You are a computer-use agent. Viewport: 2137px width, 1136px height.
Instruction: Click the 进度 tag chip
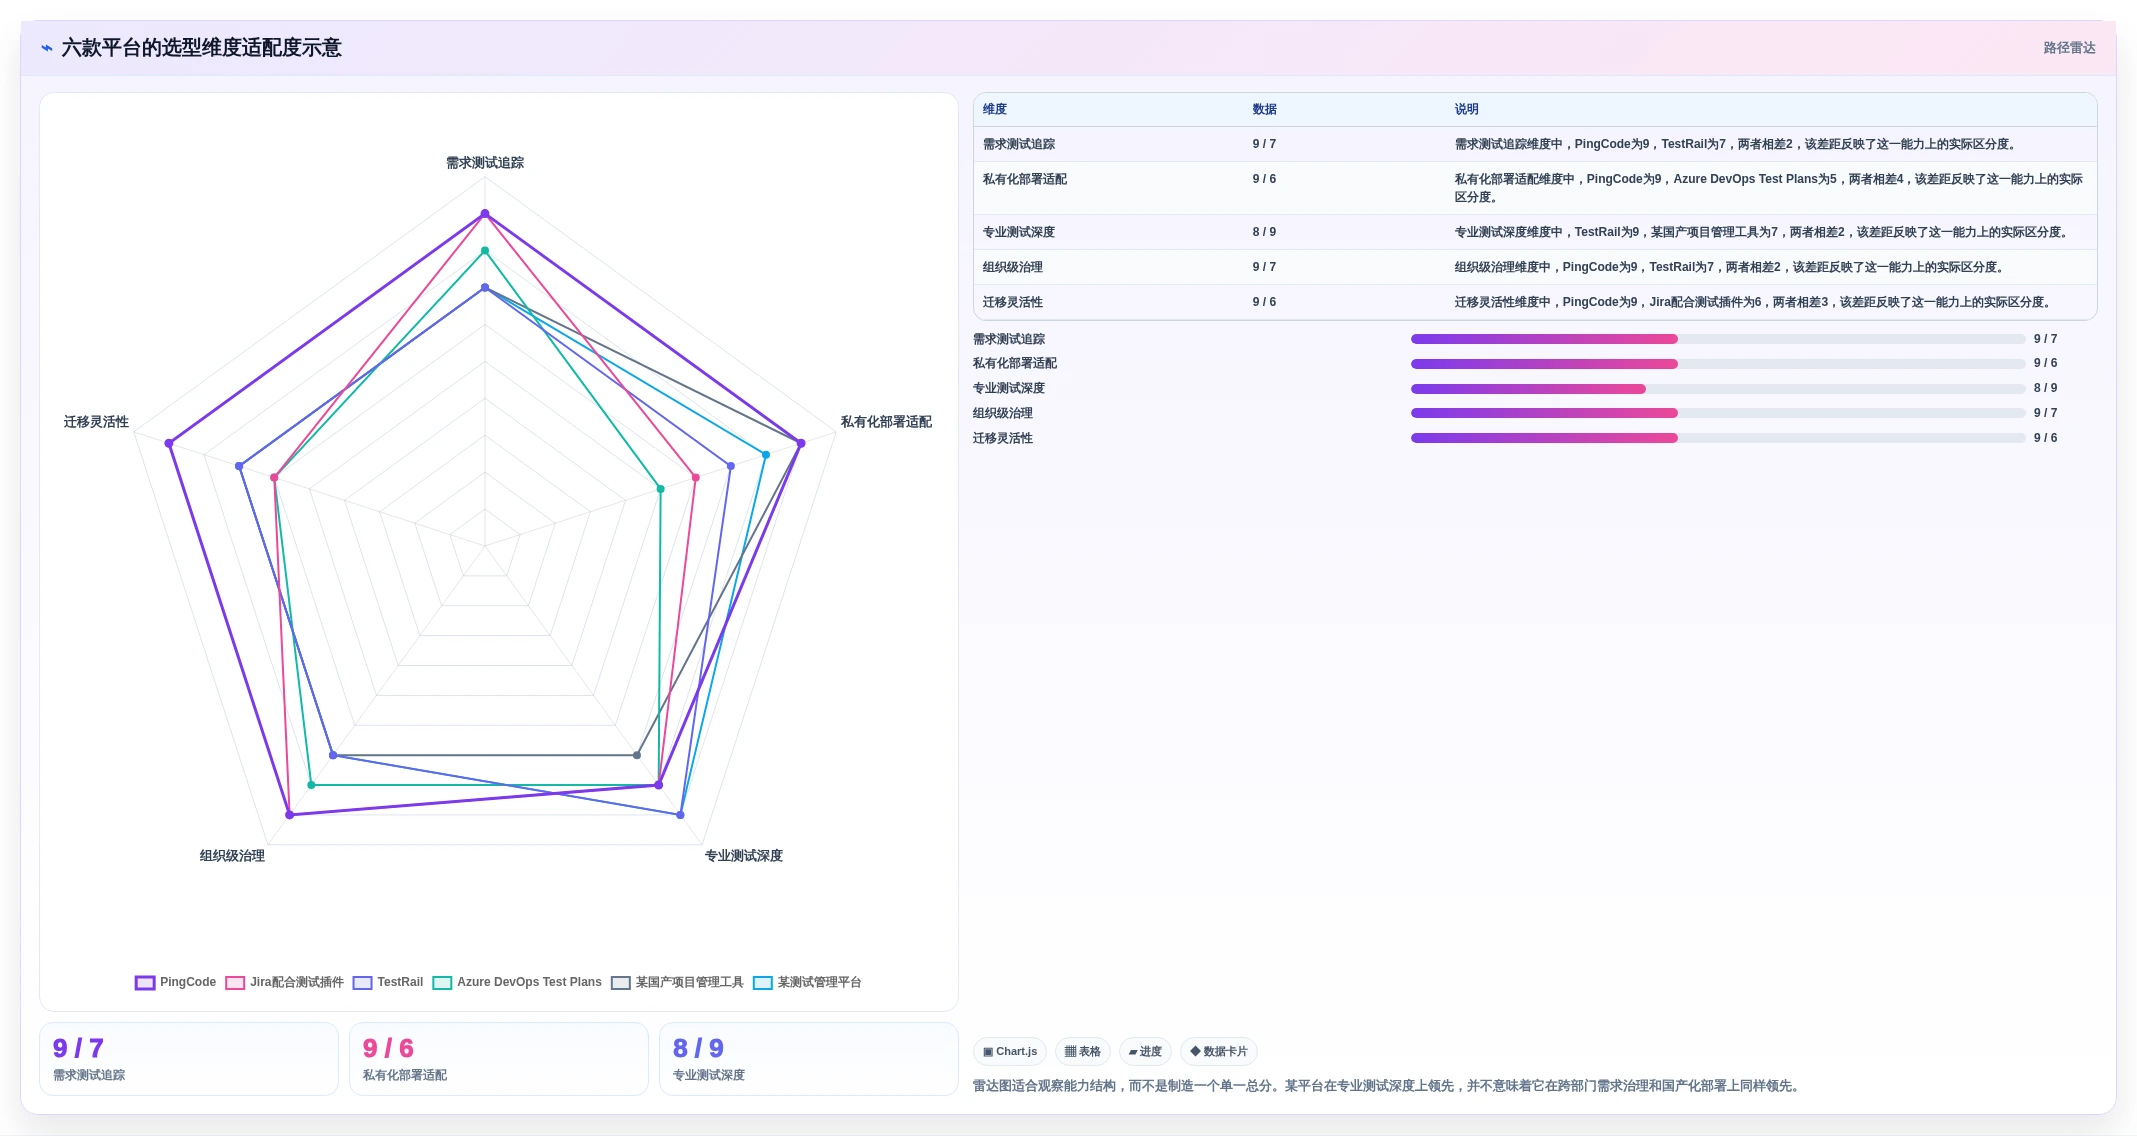tap(1145, 1051)
